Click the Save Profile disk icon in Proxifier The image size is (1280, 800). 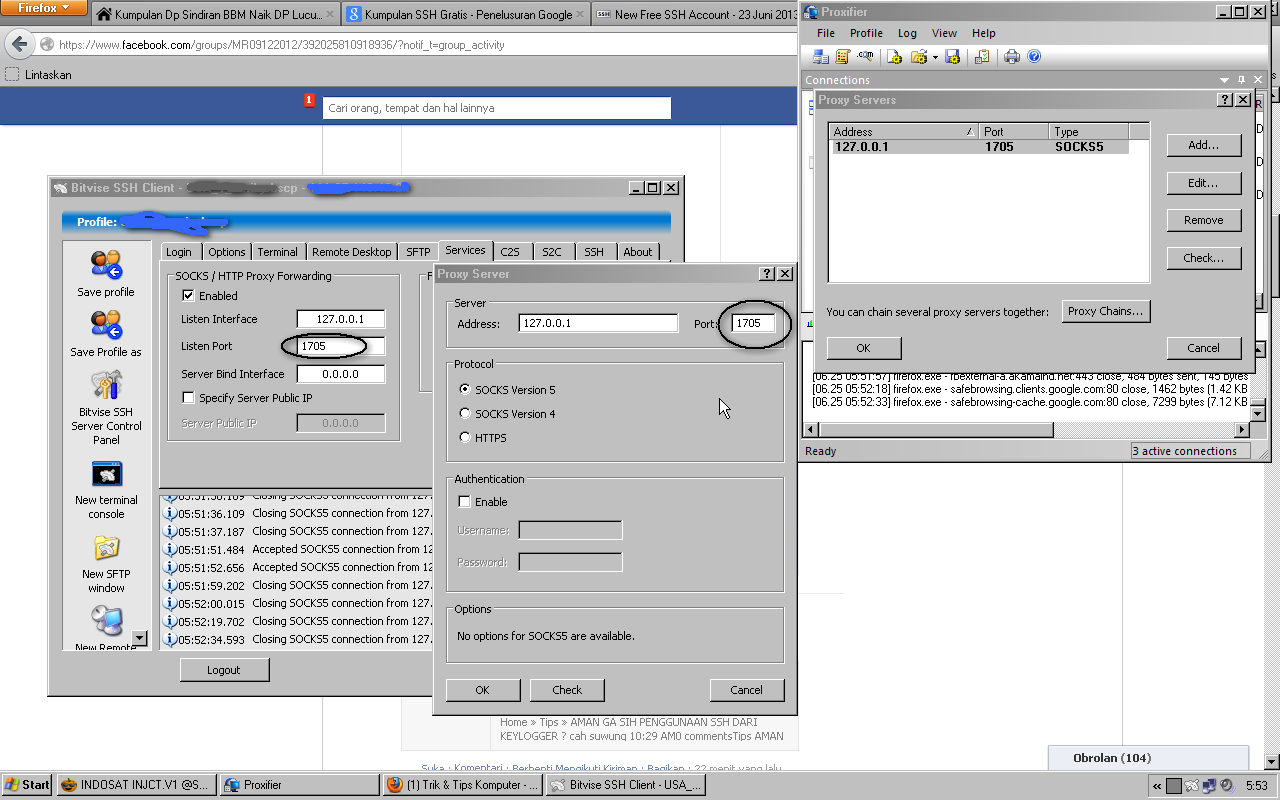pos(952,57)
